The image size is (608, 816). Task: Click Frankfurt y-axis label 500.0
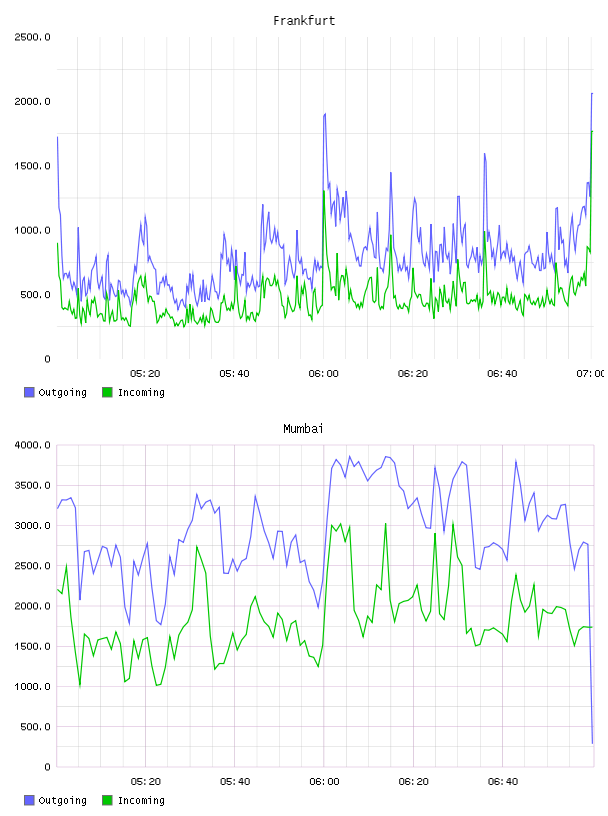(35, 295)
